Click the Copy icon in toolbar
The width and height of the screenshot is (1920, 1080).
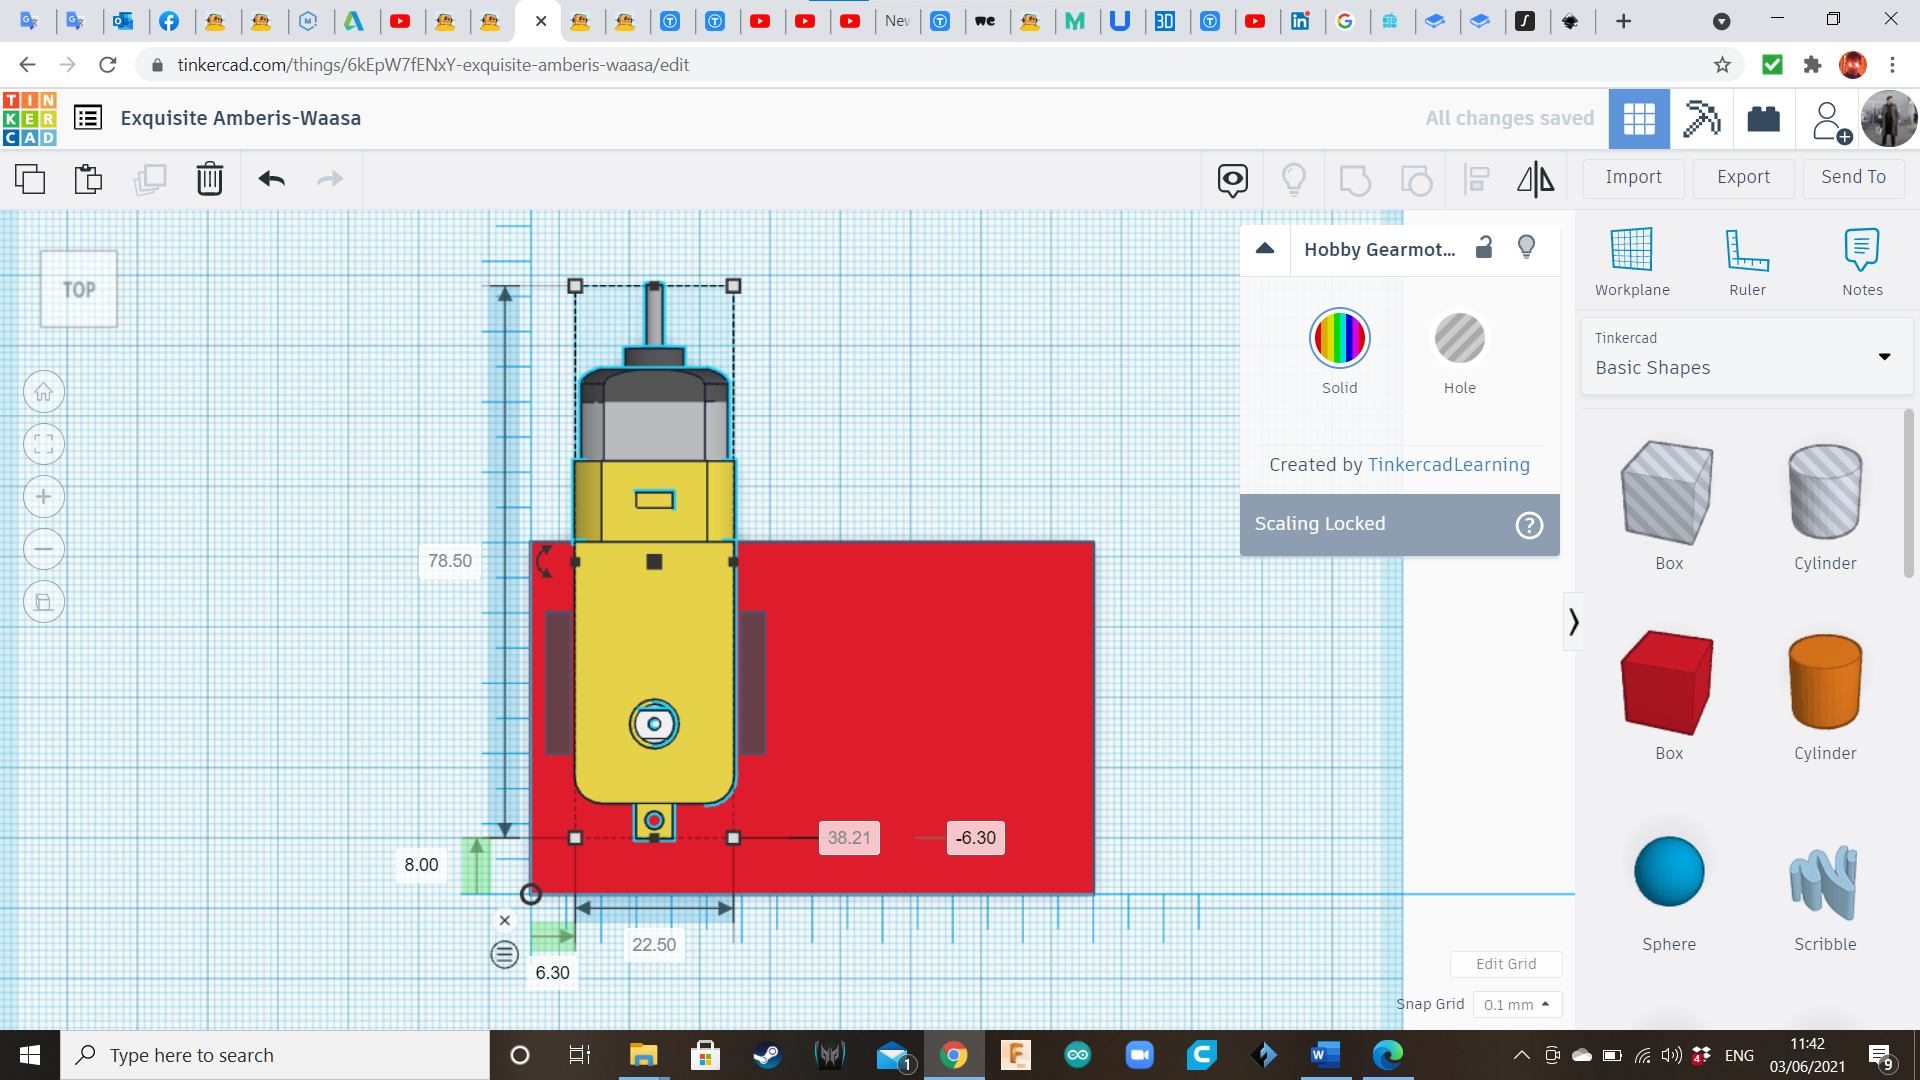[30, 179]
